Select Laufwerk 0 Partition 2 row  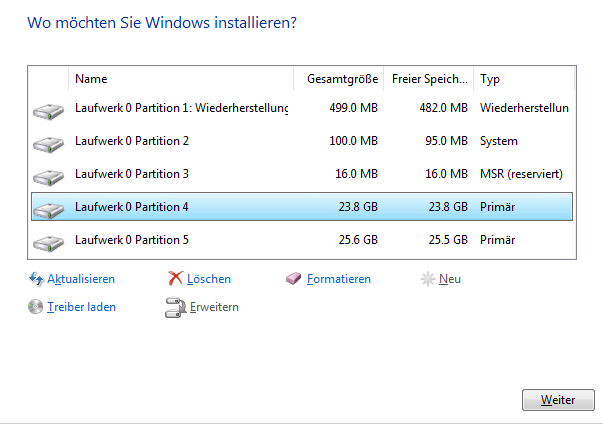point(132,141)
